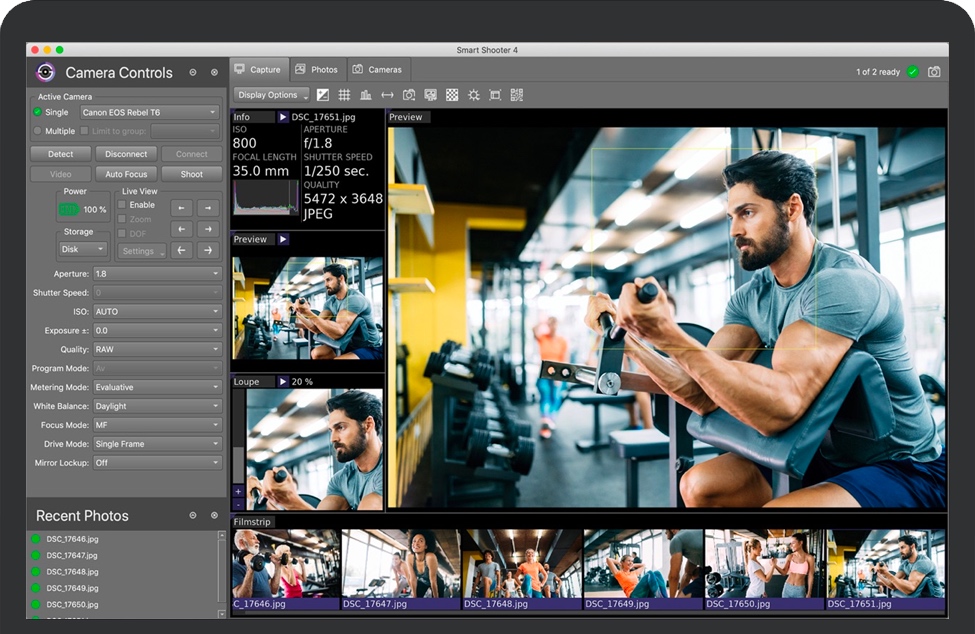Select the Single active camera option

[x=38, y=112]
